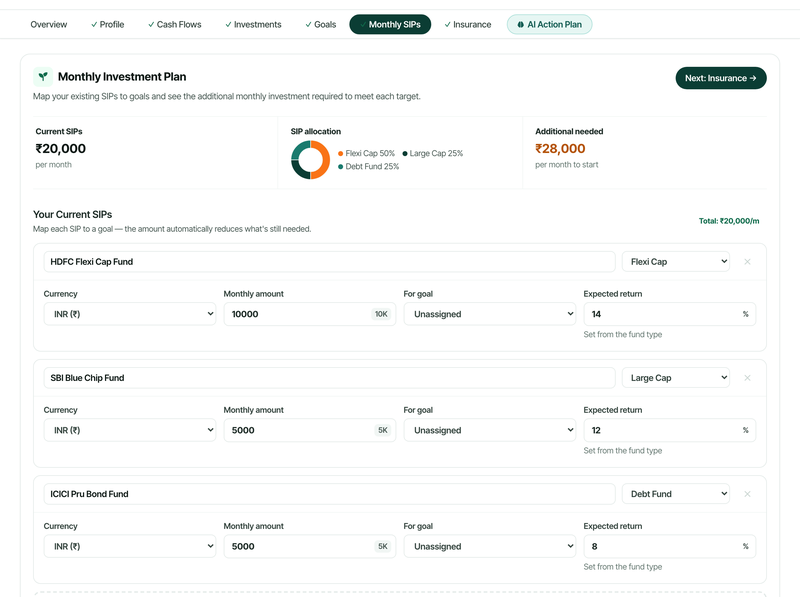Click the SIP allocation donut chart

[x=310, y=160]
